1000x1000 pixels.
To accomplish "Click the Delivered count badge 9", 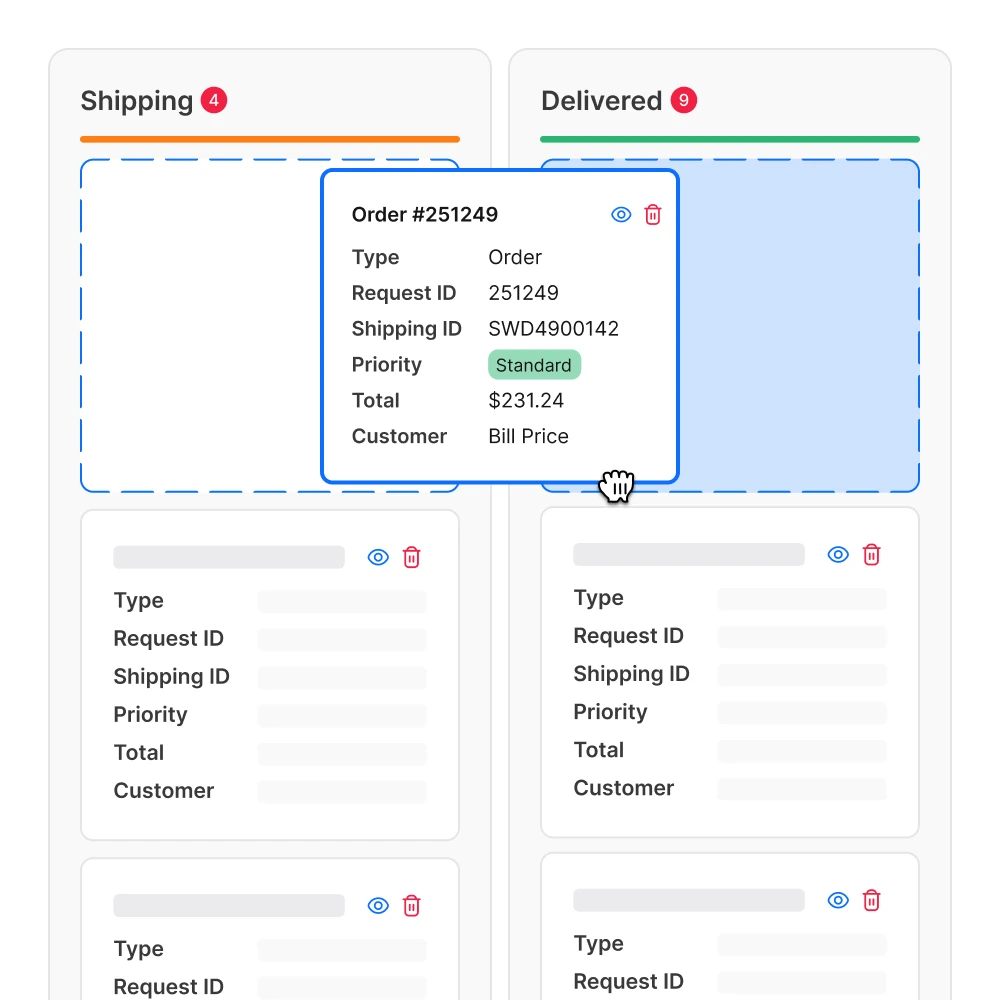I will [x=683, y=100].
